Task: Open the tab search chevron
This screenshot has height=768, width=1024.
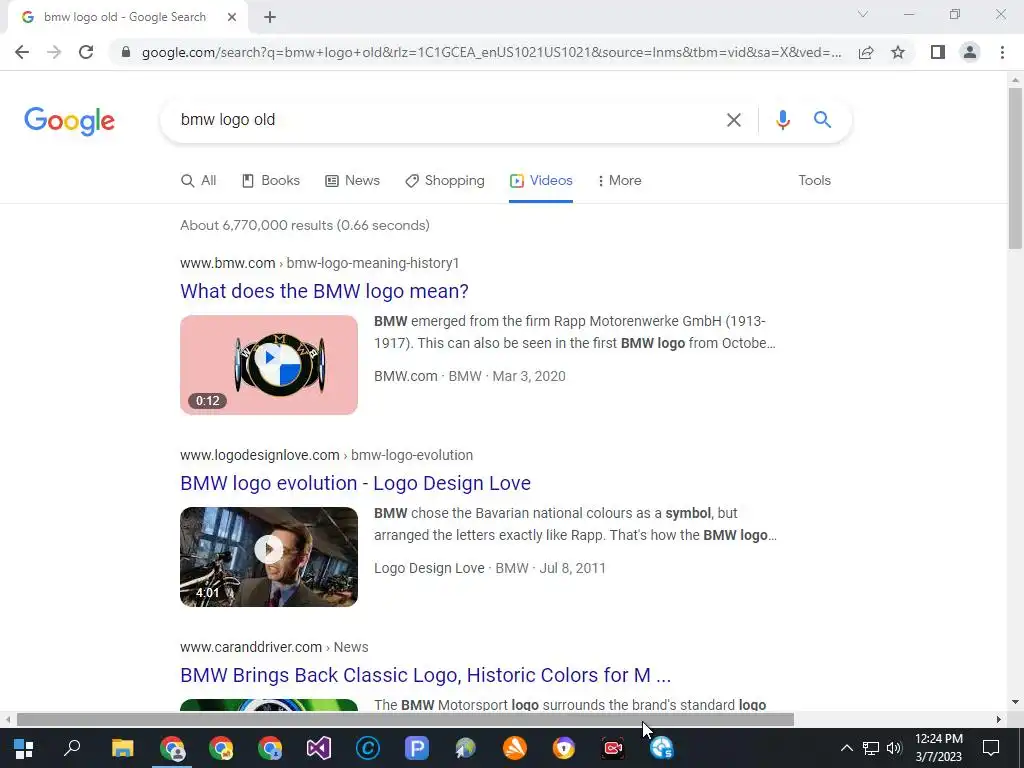Action: click(x=863, y=14)
